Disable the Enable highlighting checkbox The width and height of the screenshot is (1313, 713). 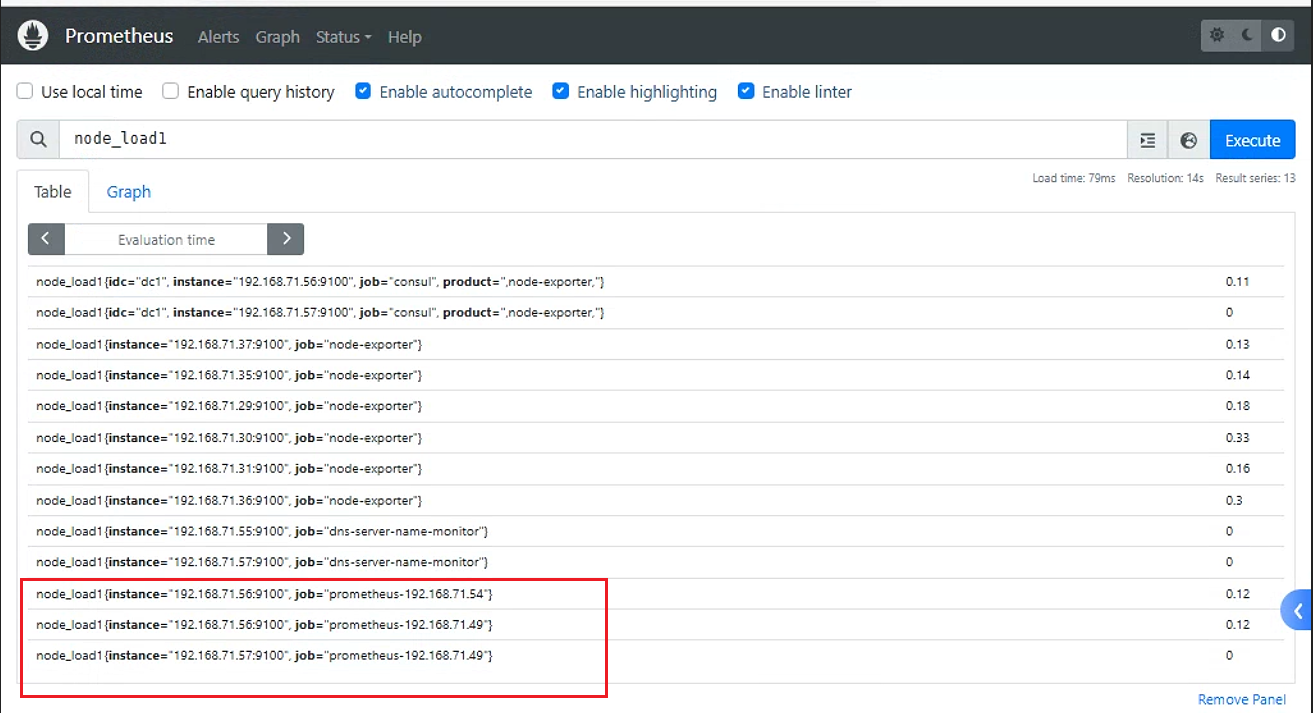(561, 91)
